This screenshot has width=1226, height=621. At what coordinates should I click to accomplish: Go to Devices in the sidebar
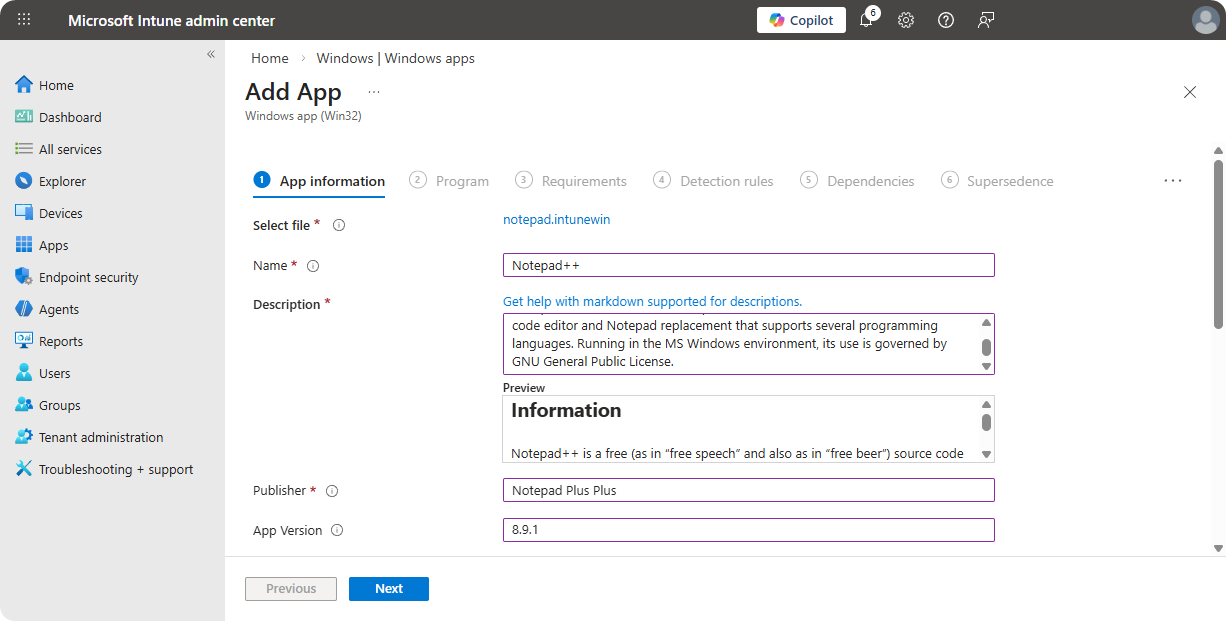[x=60, y=213]
